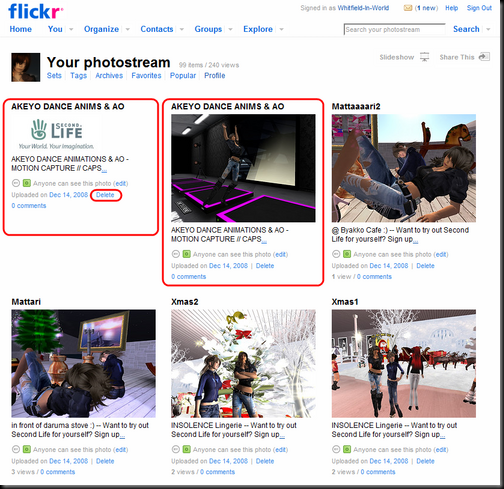Open the Mattaaaari2 photo thumbnail

point(404,168)
